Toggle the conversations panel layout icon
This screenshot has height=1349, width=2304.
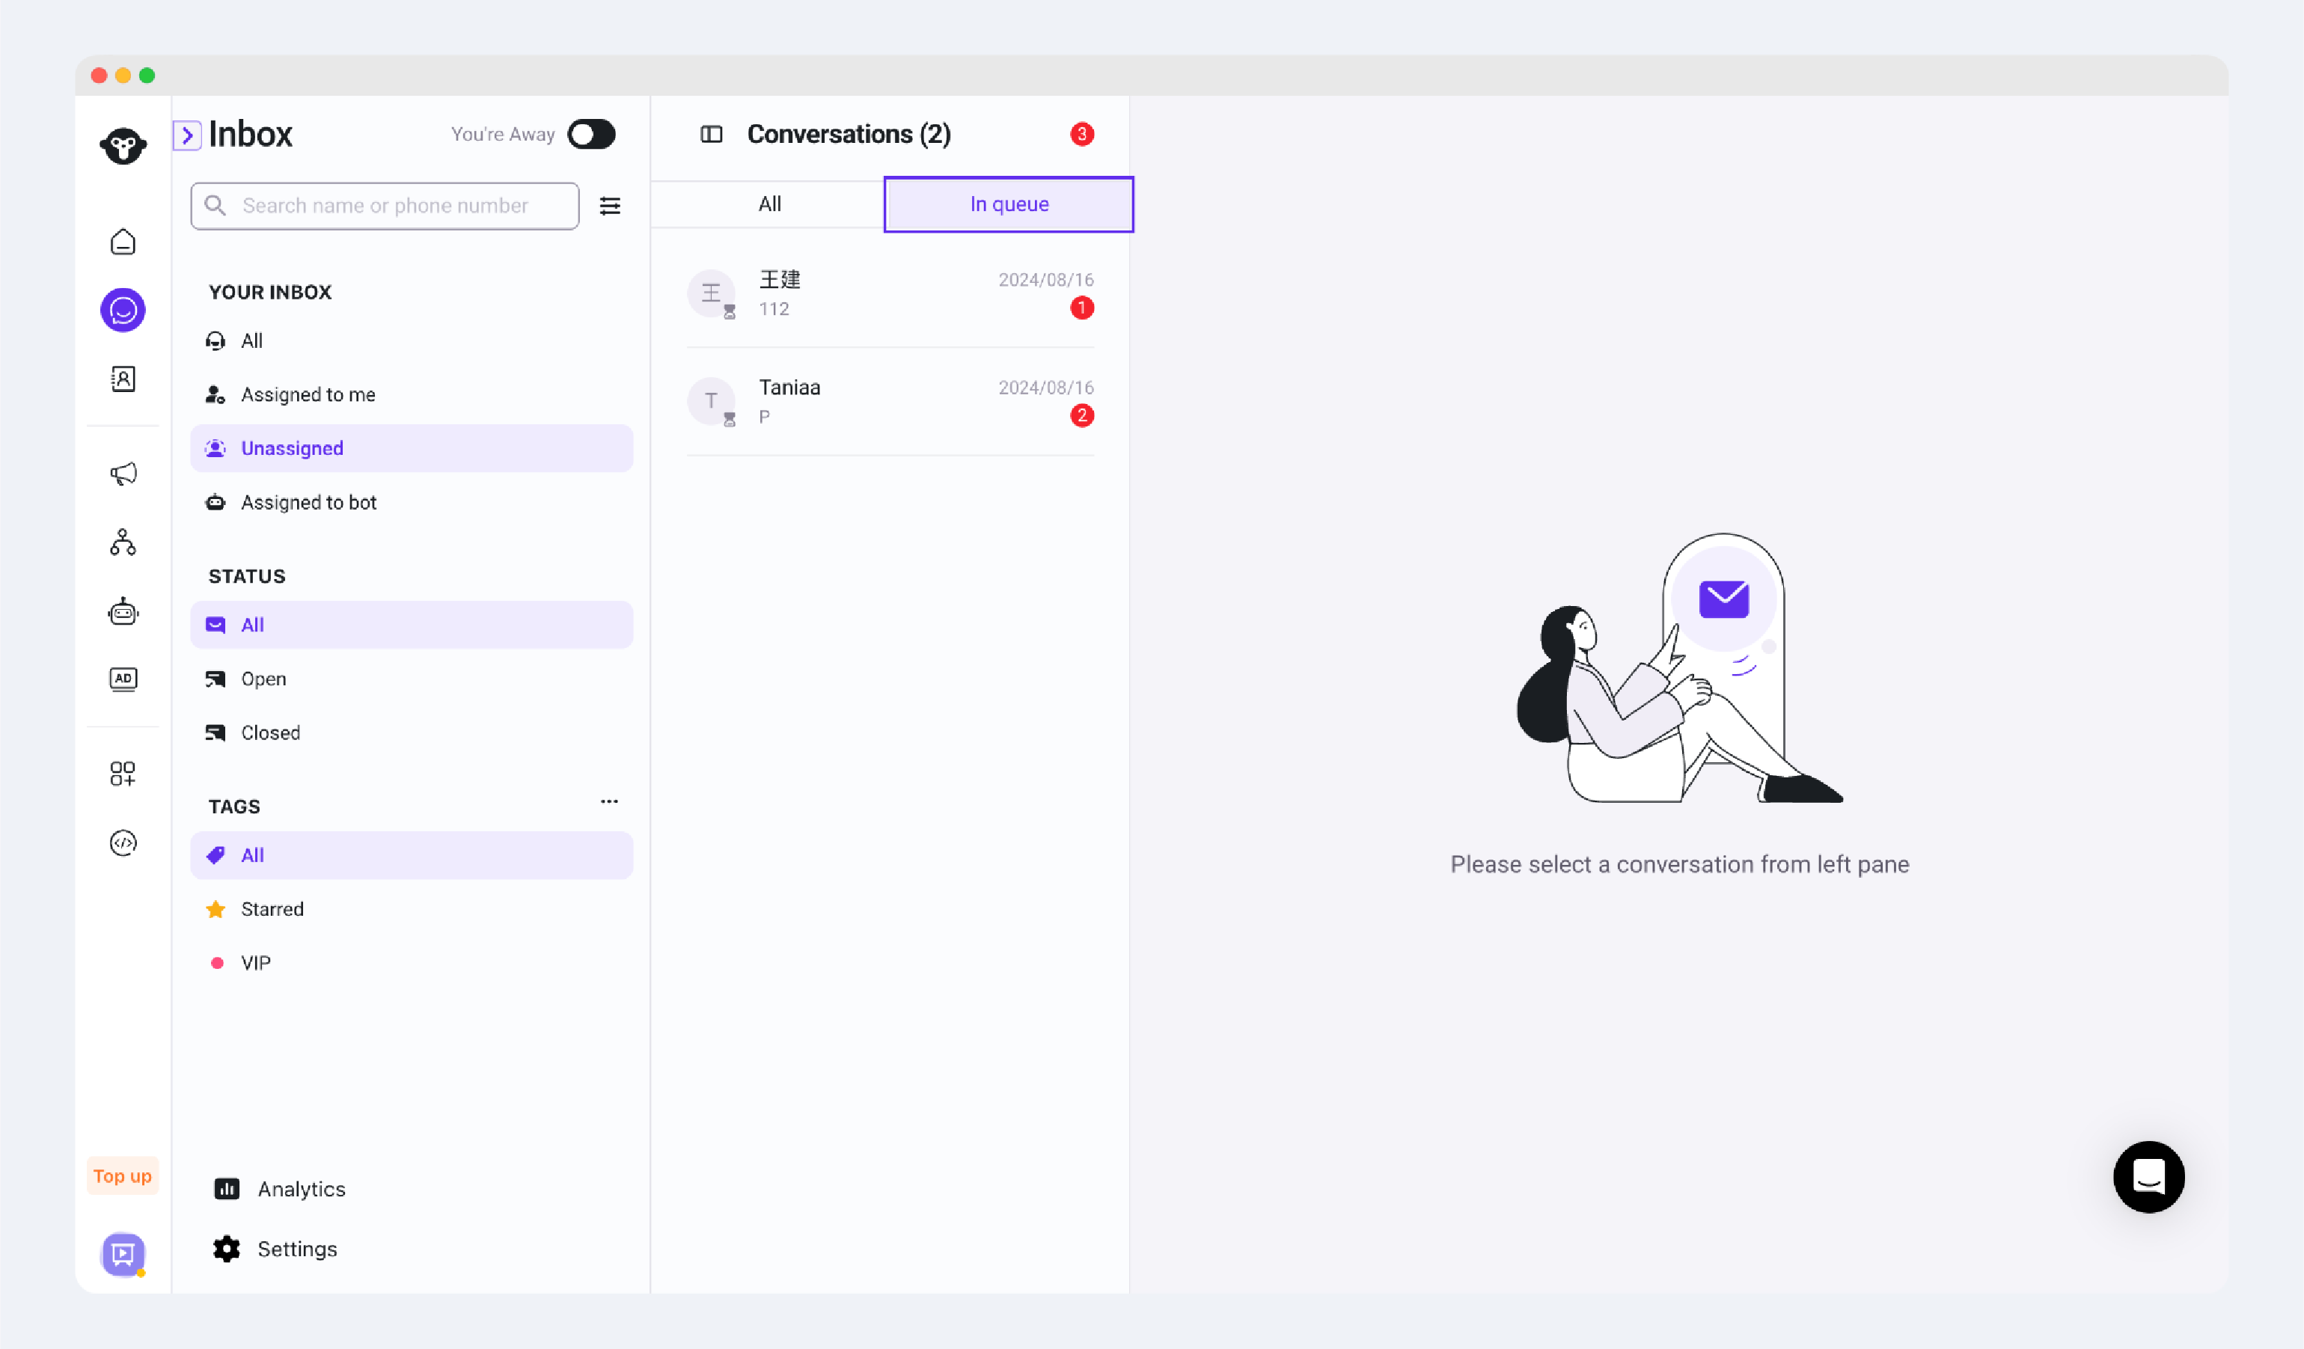click(x=711, y=134)
